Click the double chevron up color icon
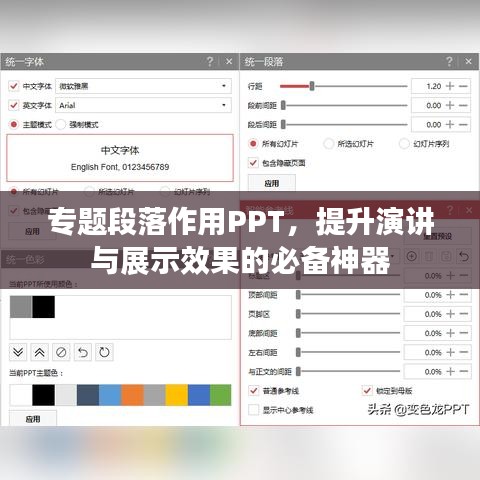The width and height of the screenshot is (480, 480). coord(40,352)
